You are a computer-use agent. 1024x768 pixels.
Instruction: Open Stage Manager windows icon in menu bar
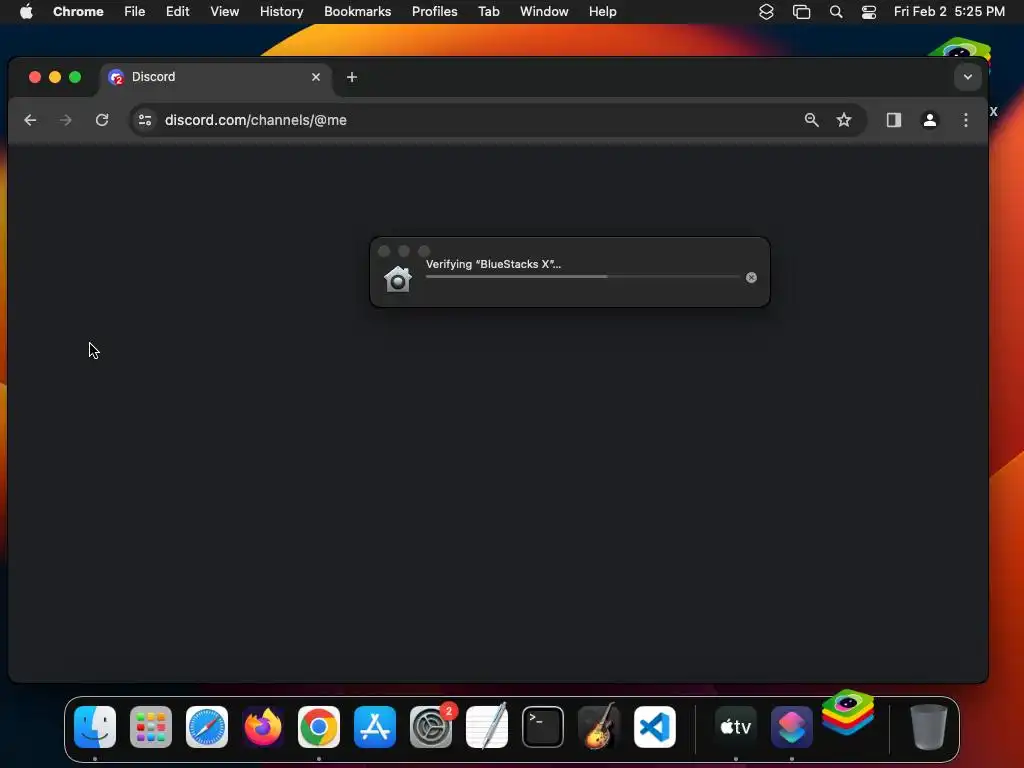point(801,12)
